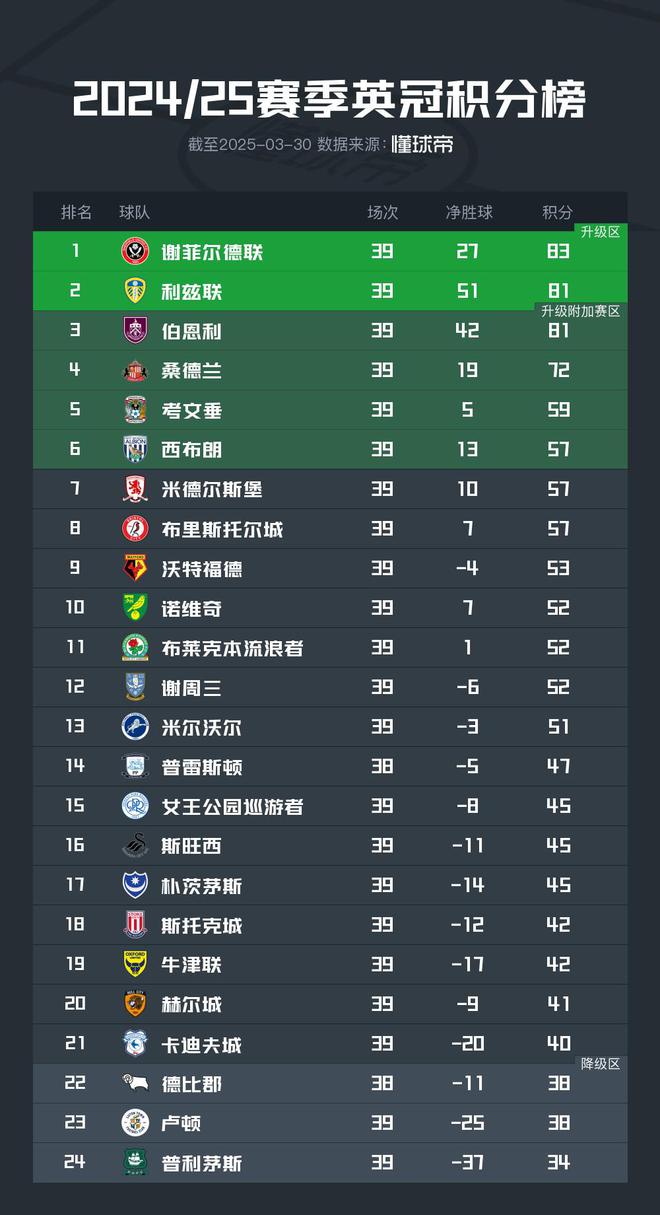
Task: Click the Swansea City swan crest
Action: point(135,846)
